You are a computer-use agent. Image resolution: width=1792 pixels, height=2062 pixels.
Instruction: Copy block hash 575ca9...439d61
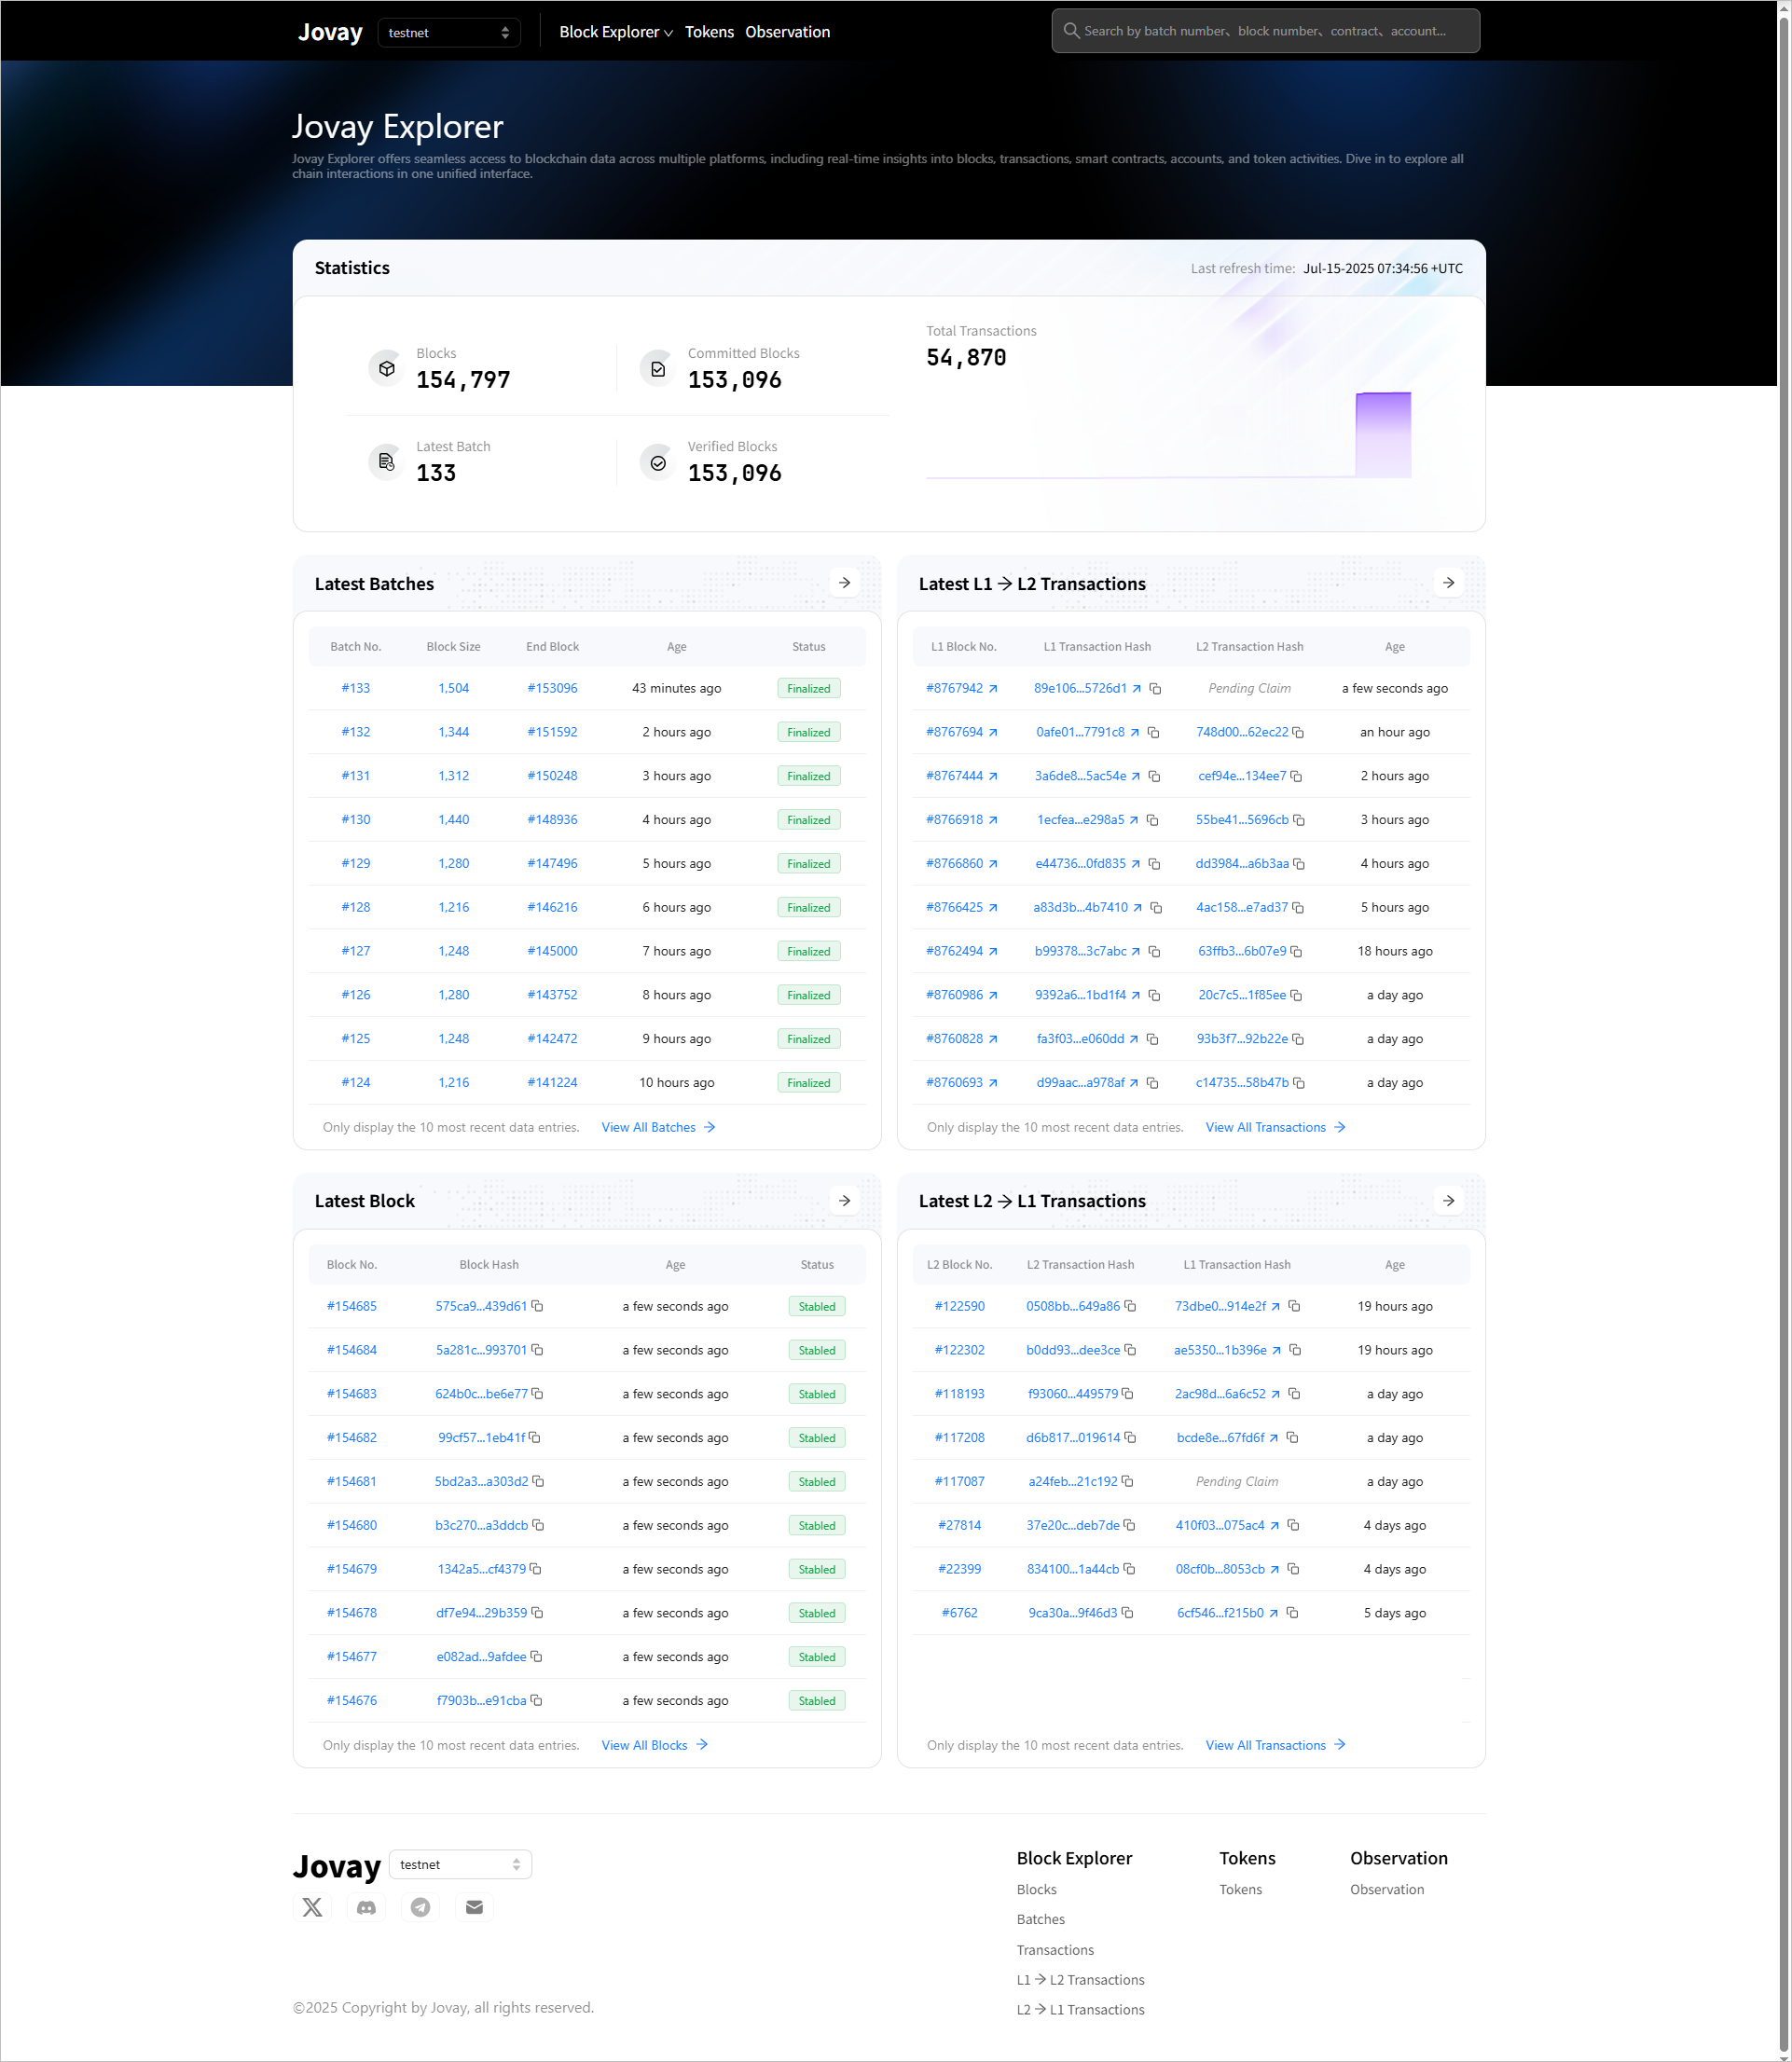(537, 1306)
